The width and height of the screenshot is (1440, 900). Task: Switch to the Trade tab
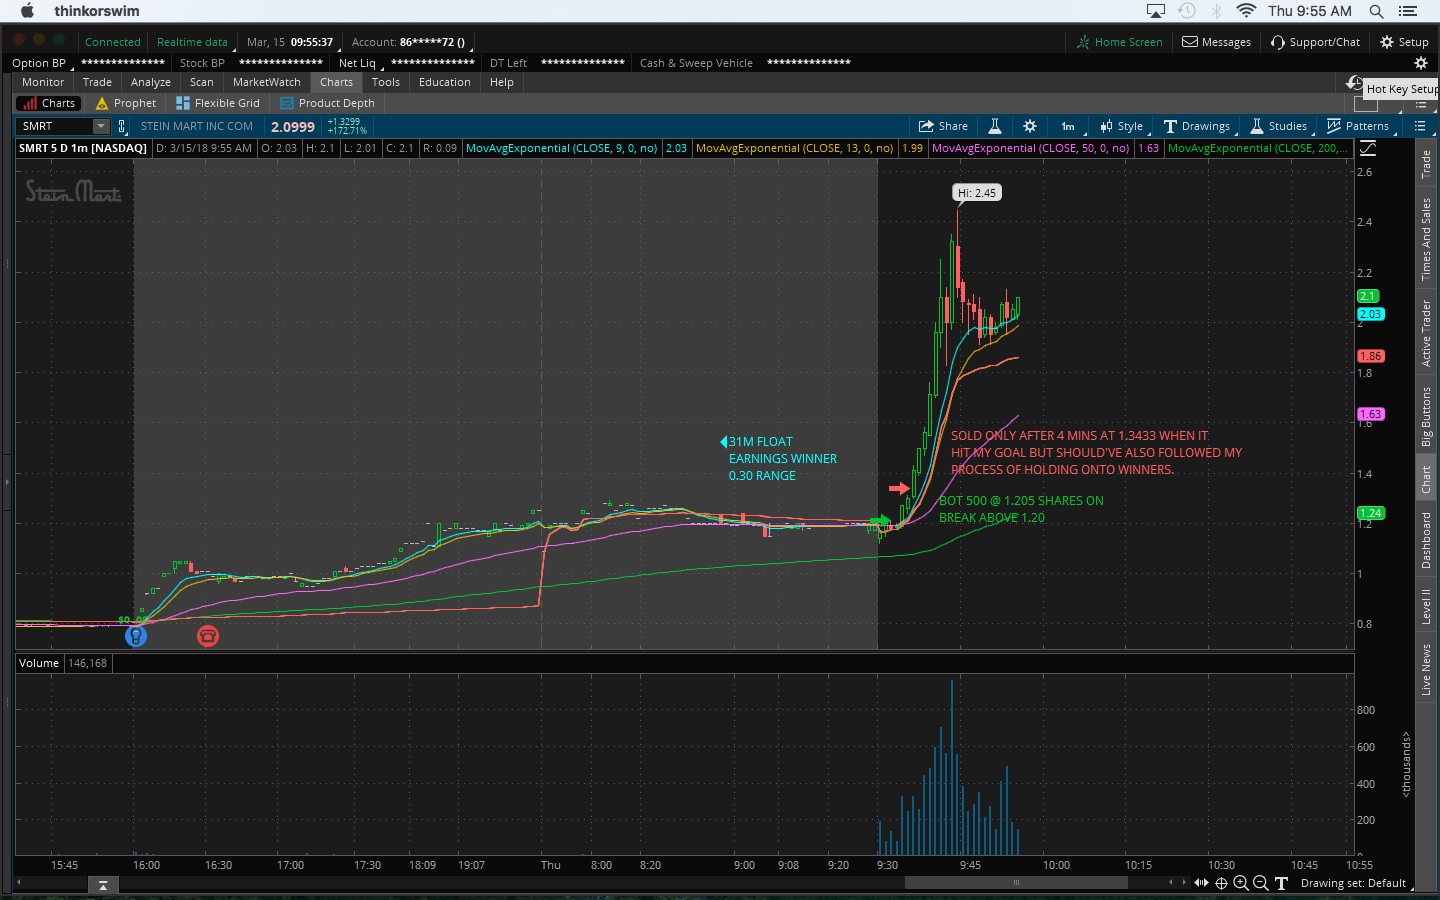click(97, 82)
